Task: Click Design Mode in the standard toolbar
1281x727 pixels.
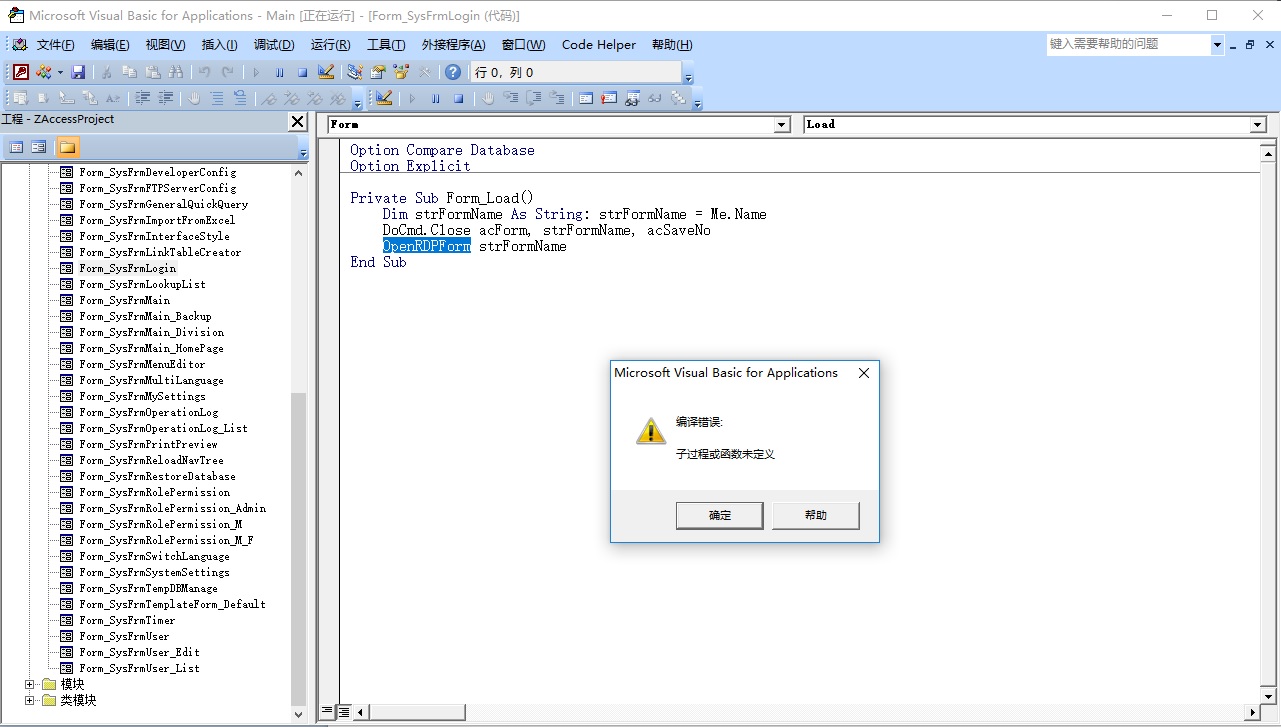Action: (x=326, y=72)
